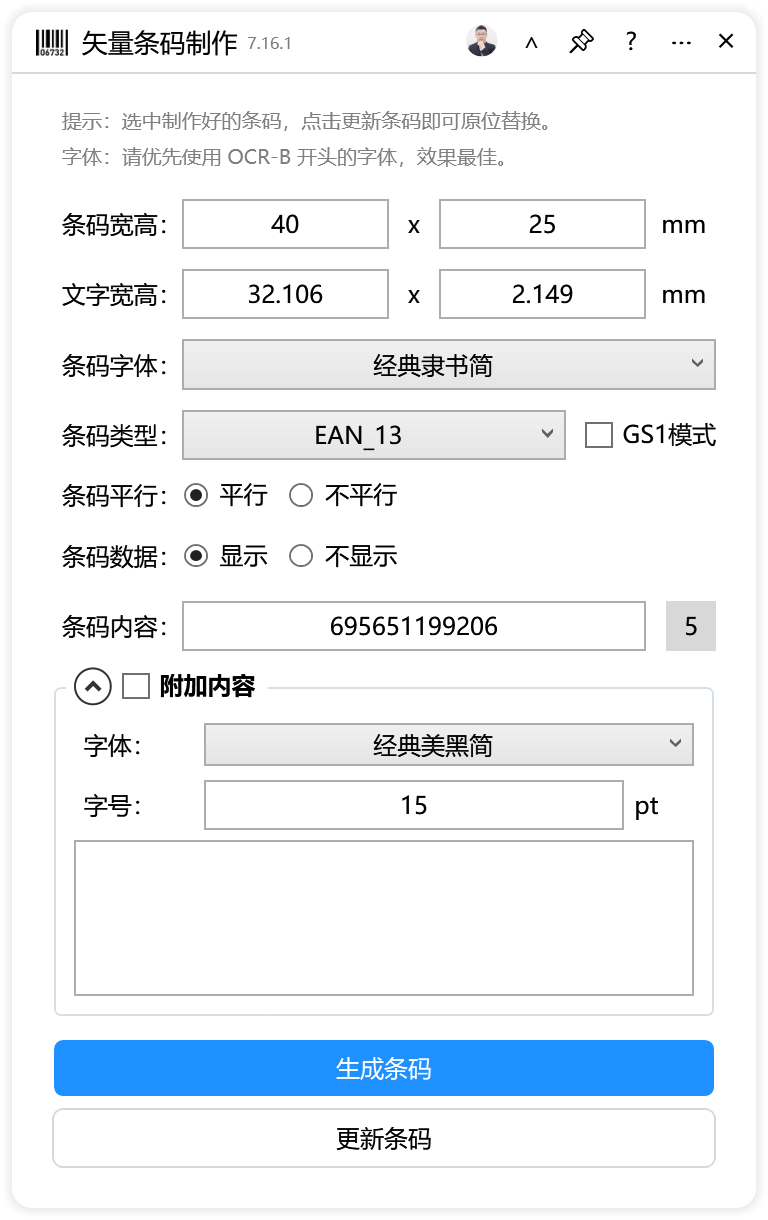Click the 更新条码 button
The image size is (768, 1220).
tap(384, 1138)
